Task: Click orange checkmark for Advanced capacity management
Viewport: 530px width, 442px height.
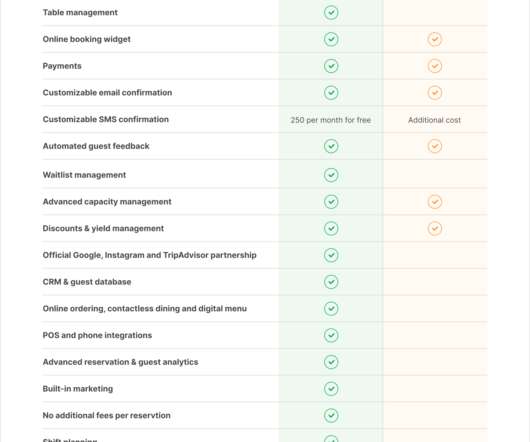Action: (434, 202)
